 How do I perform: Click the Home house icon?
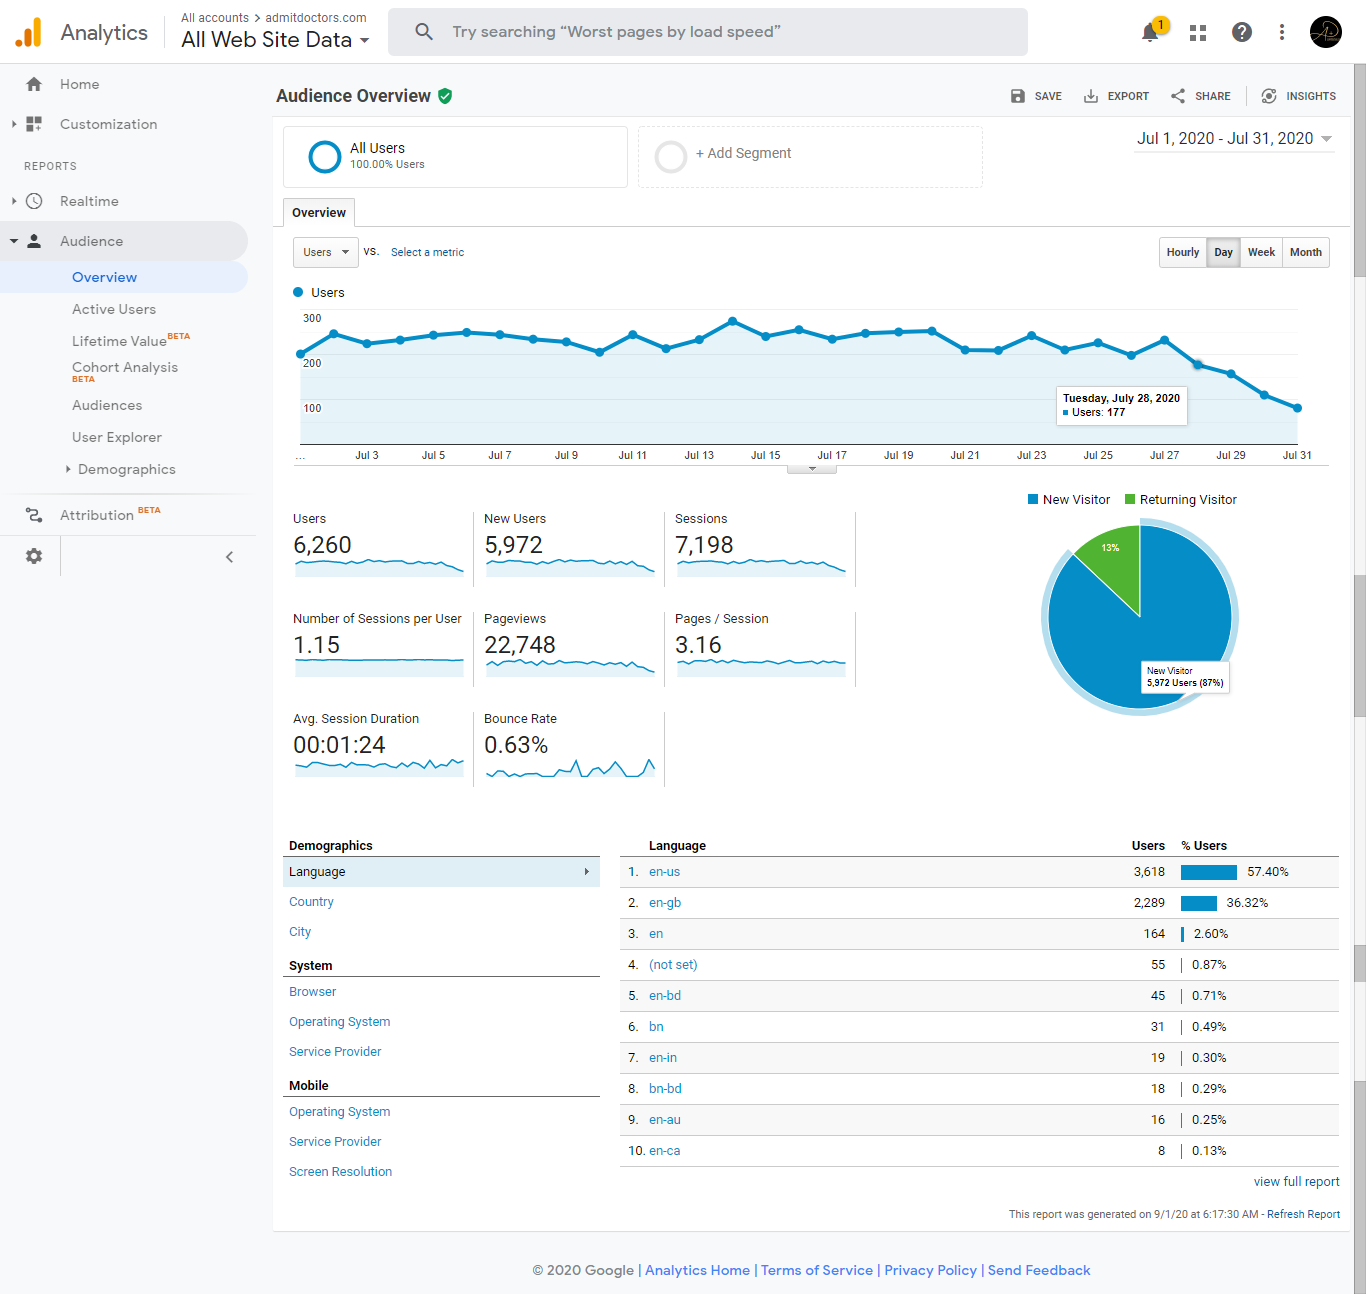[x=34, y=84]
